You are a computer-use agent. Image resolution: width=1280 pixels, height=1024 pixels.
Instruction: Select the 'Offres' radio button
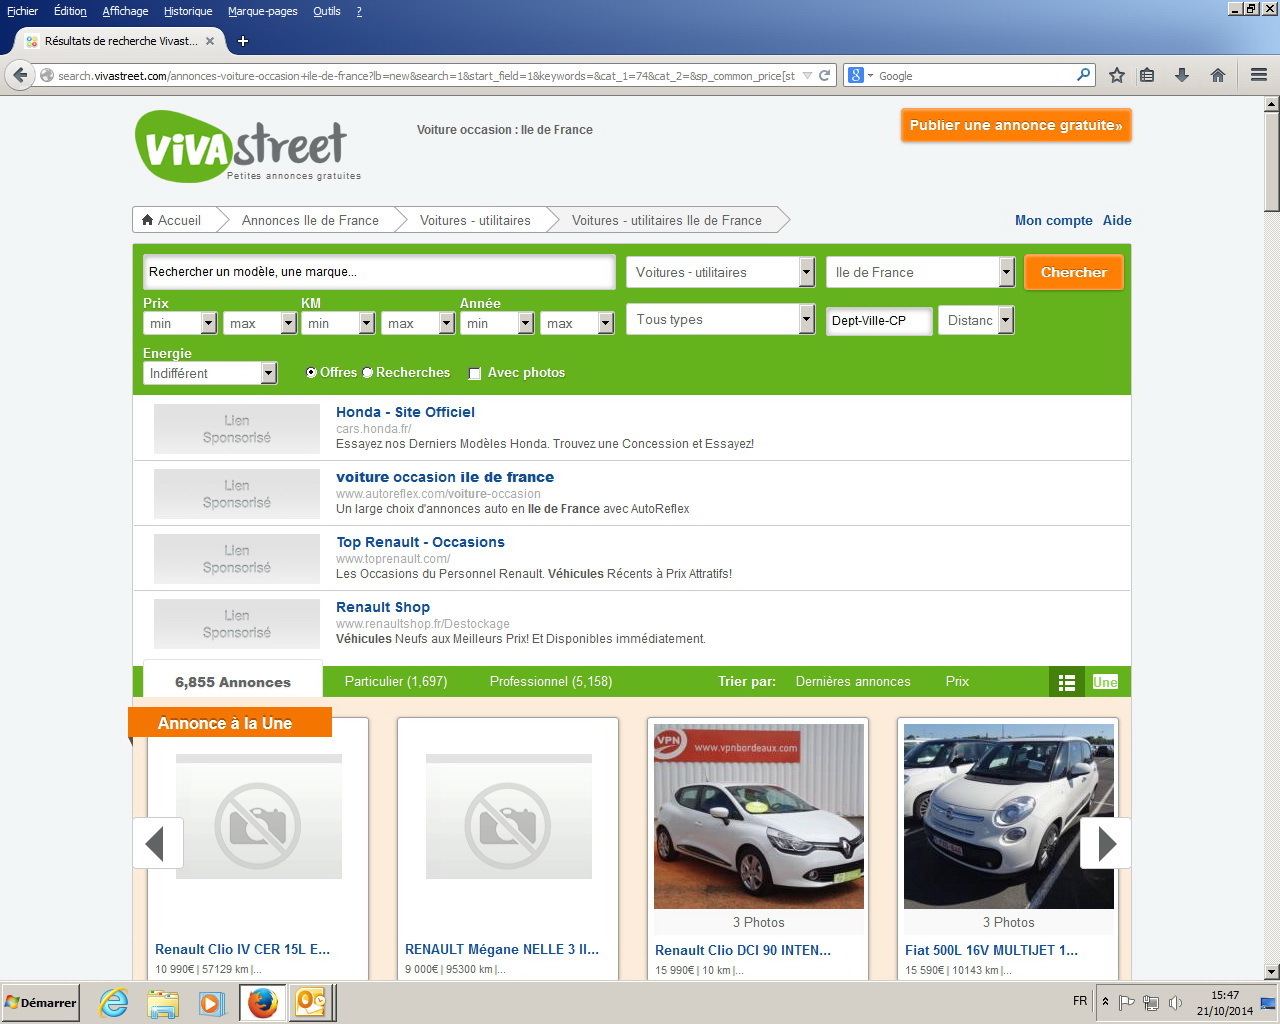click(x=311, y=372)
